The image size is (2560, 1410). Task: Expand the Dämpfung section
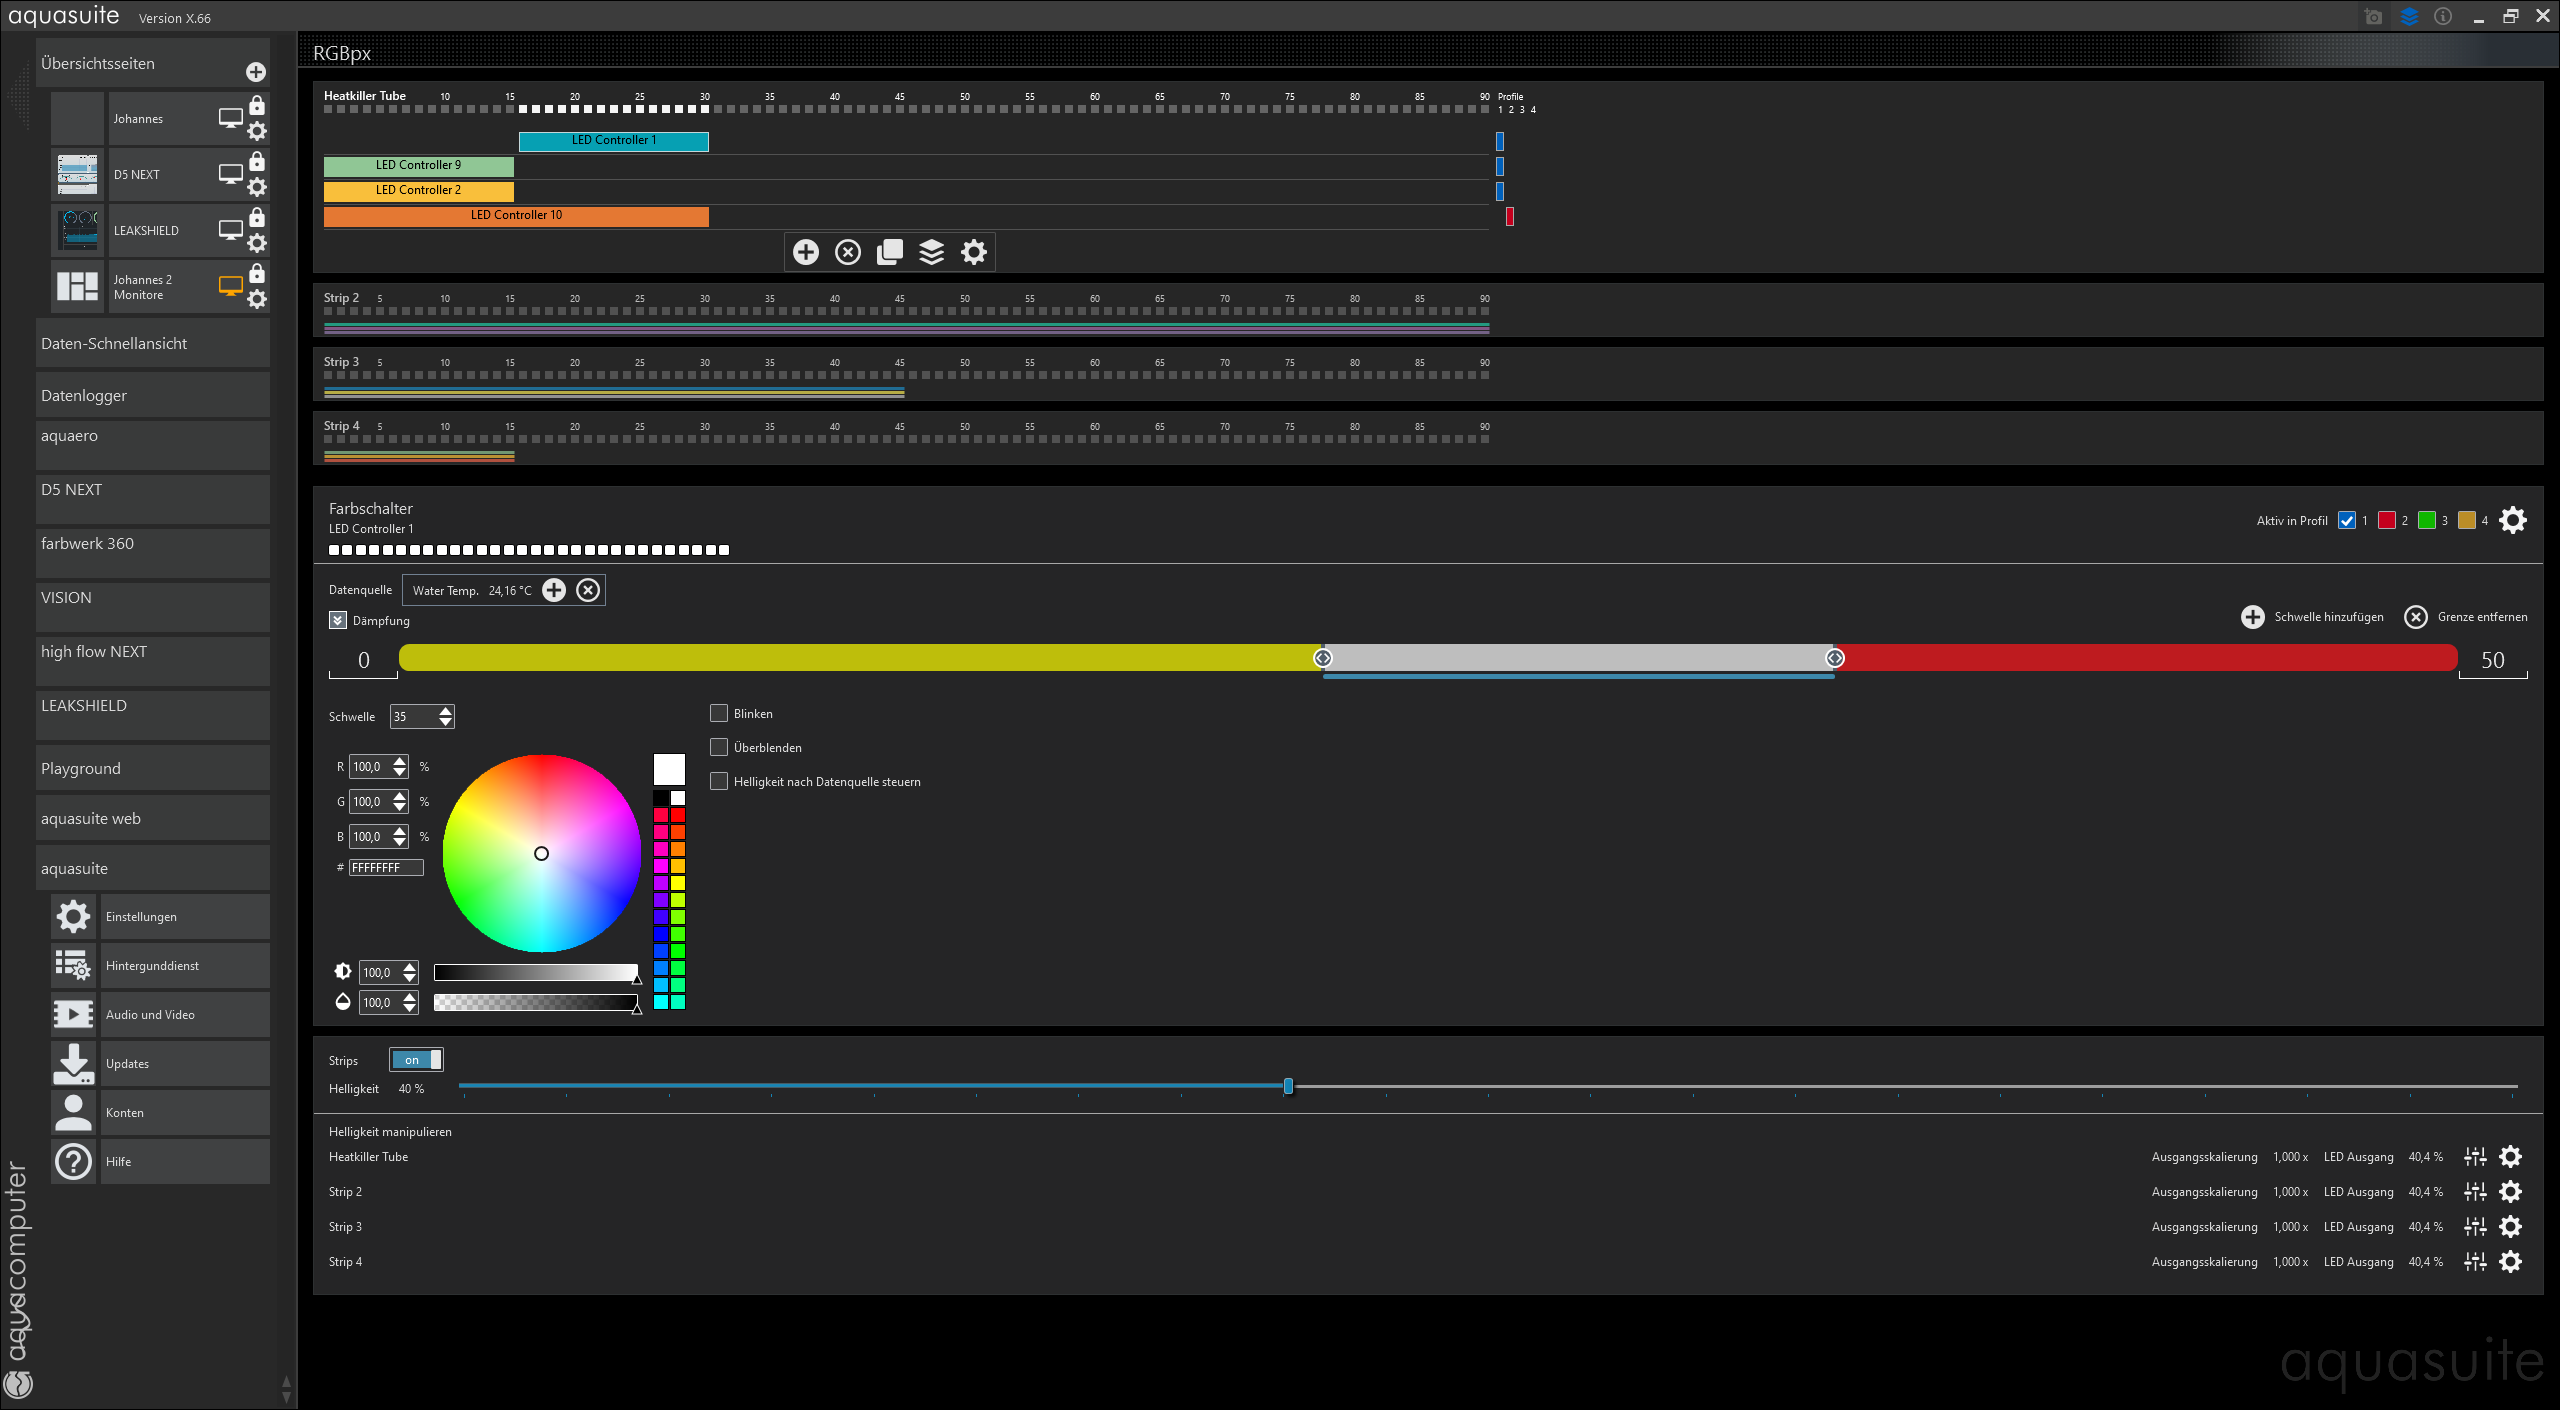(338, 621)
